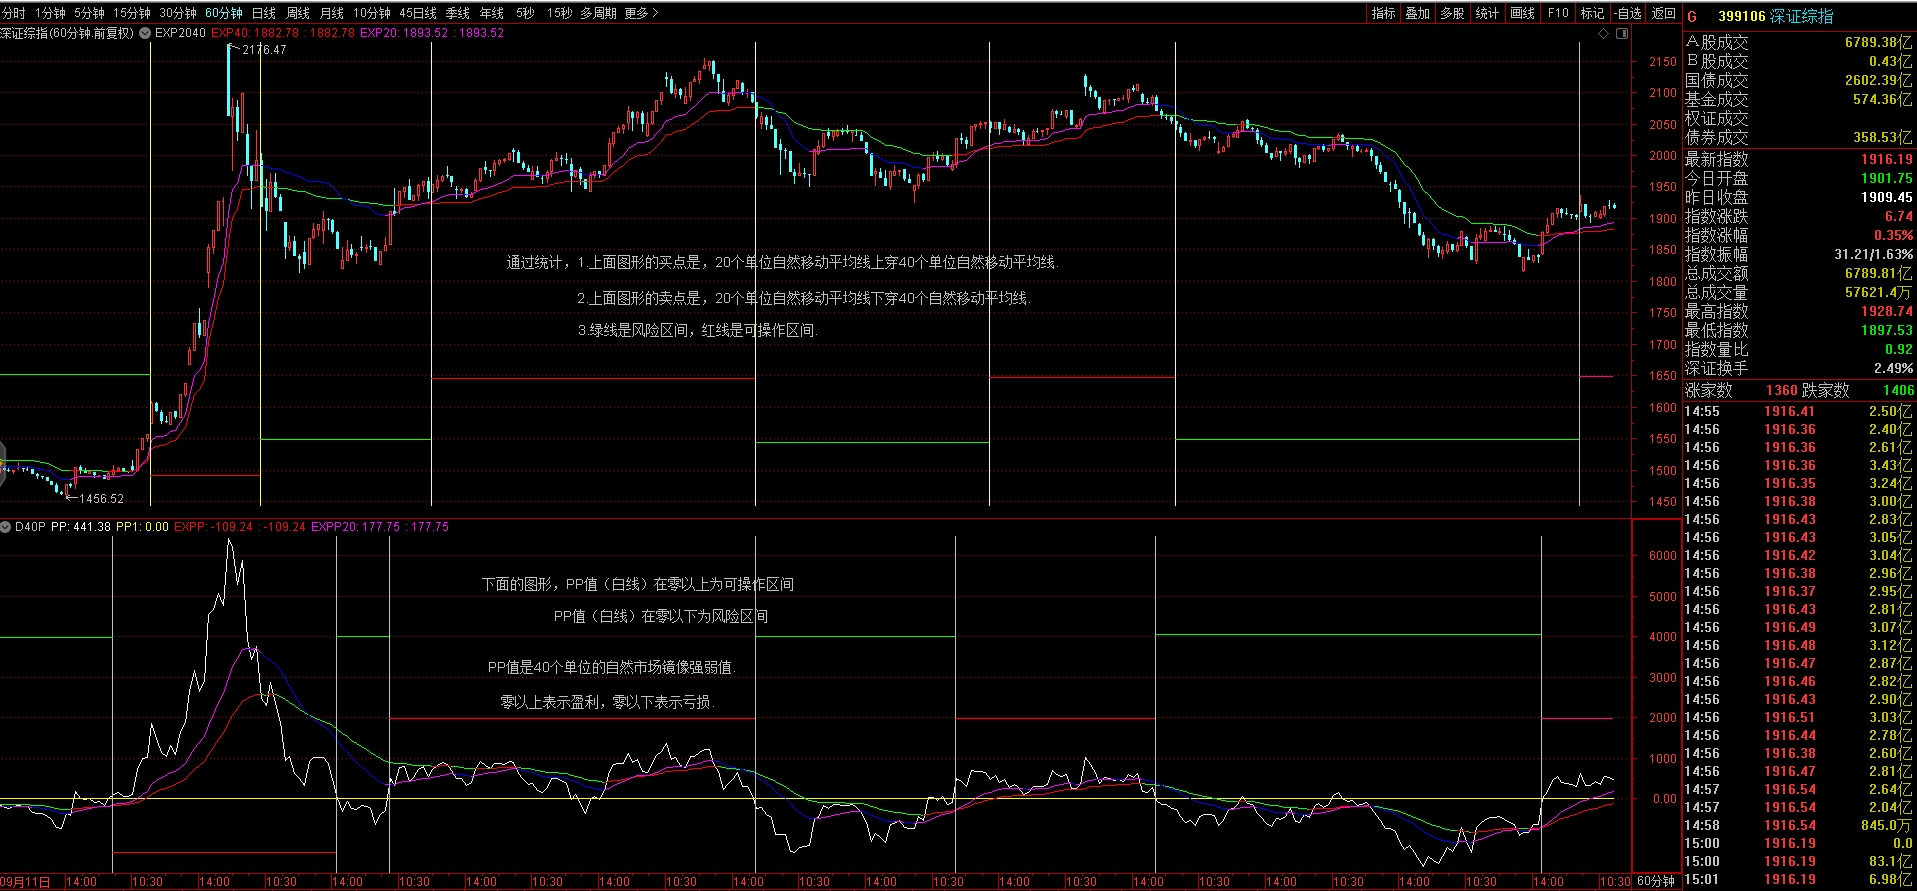This screenshot has width=1917, height=891.
Task: Select the 45日线 period tab
Action: 418,13
